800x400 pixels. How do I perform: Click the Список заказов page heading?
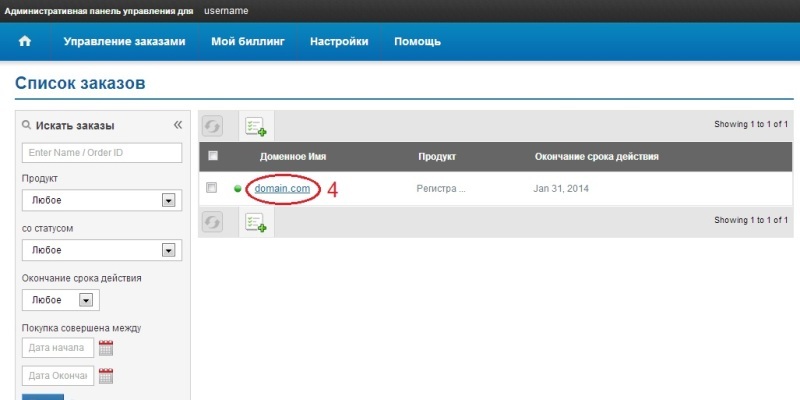[x=80, y=83]
